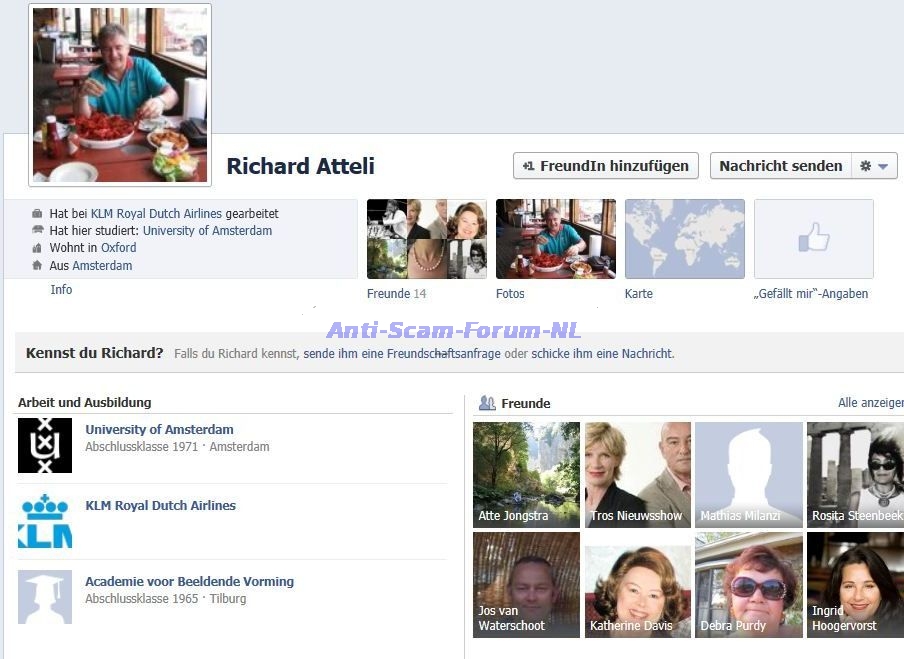Click the Freunde people icon in header
This screenshot has height=659, width=904.
tap(487, 403)
